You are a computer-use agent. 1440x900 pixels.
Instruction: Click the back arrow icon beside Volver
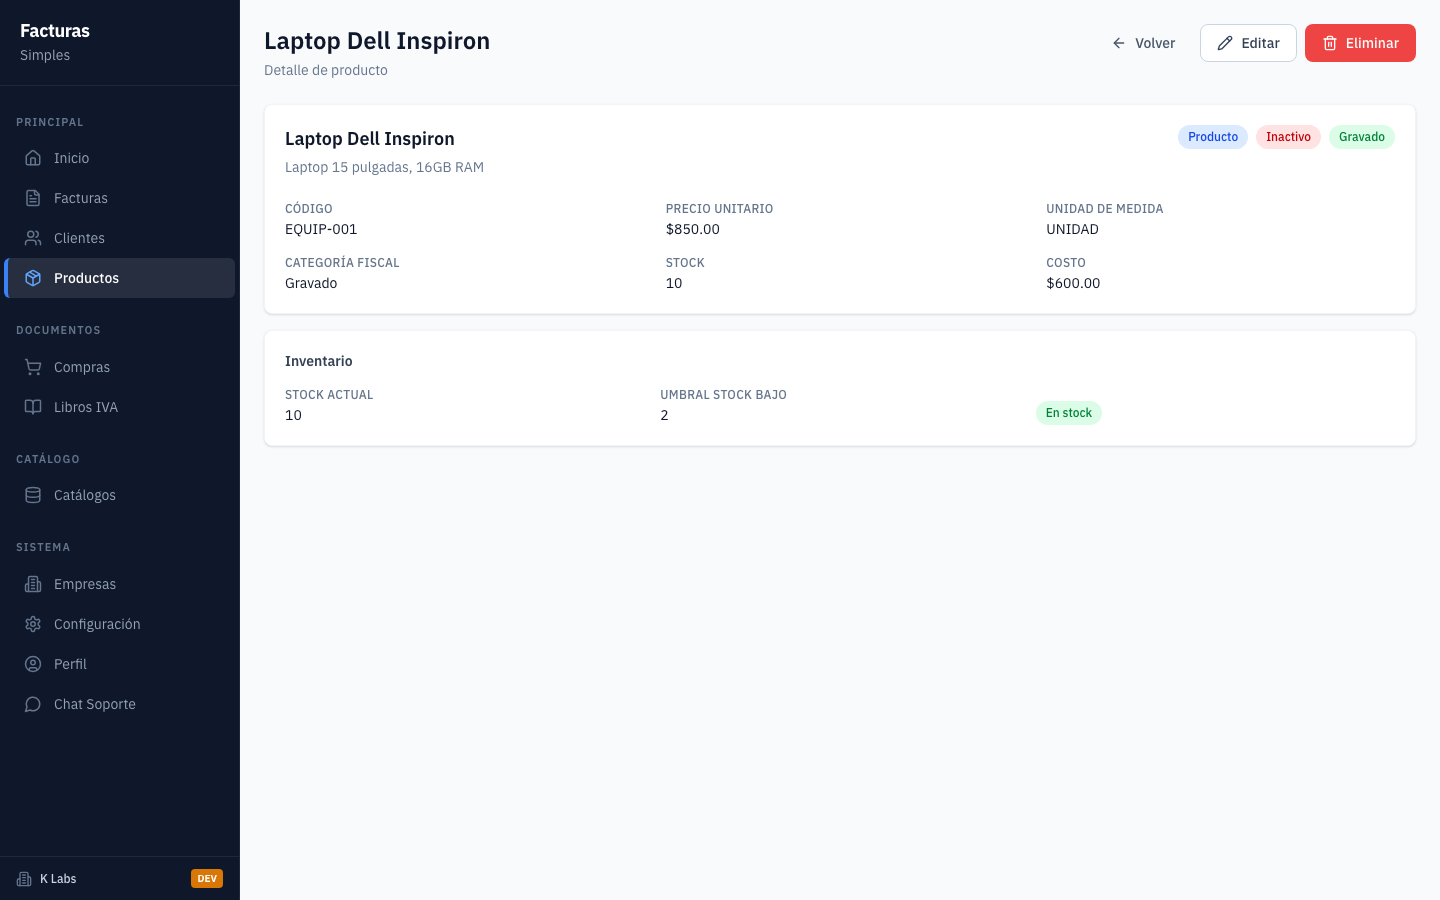tap(1119, 43)
